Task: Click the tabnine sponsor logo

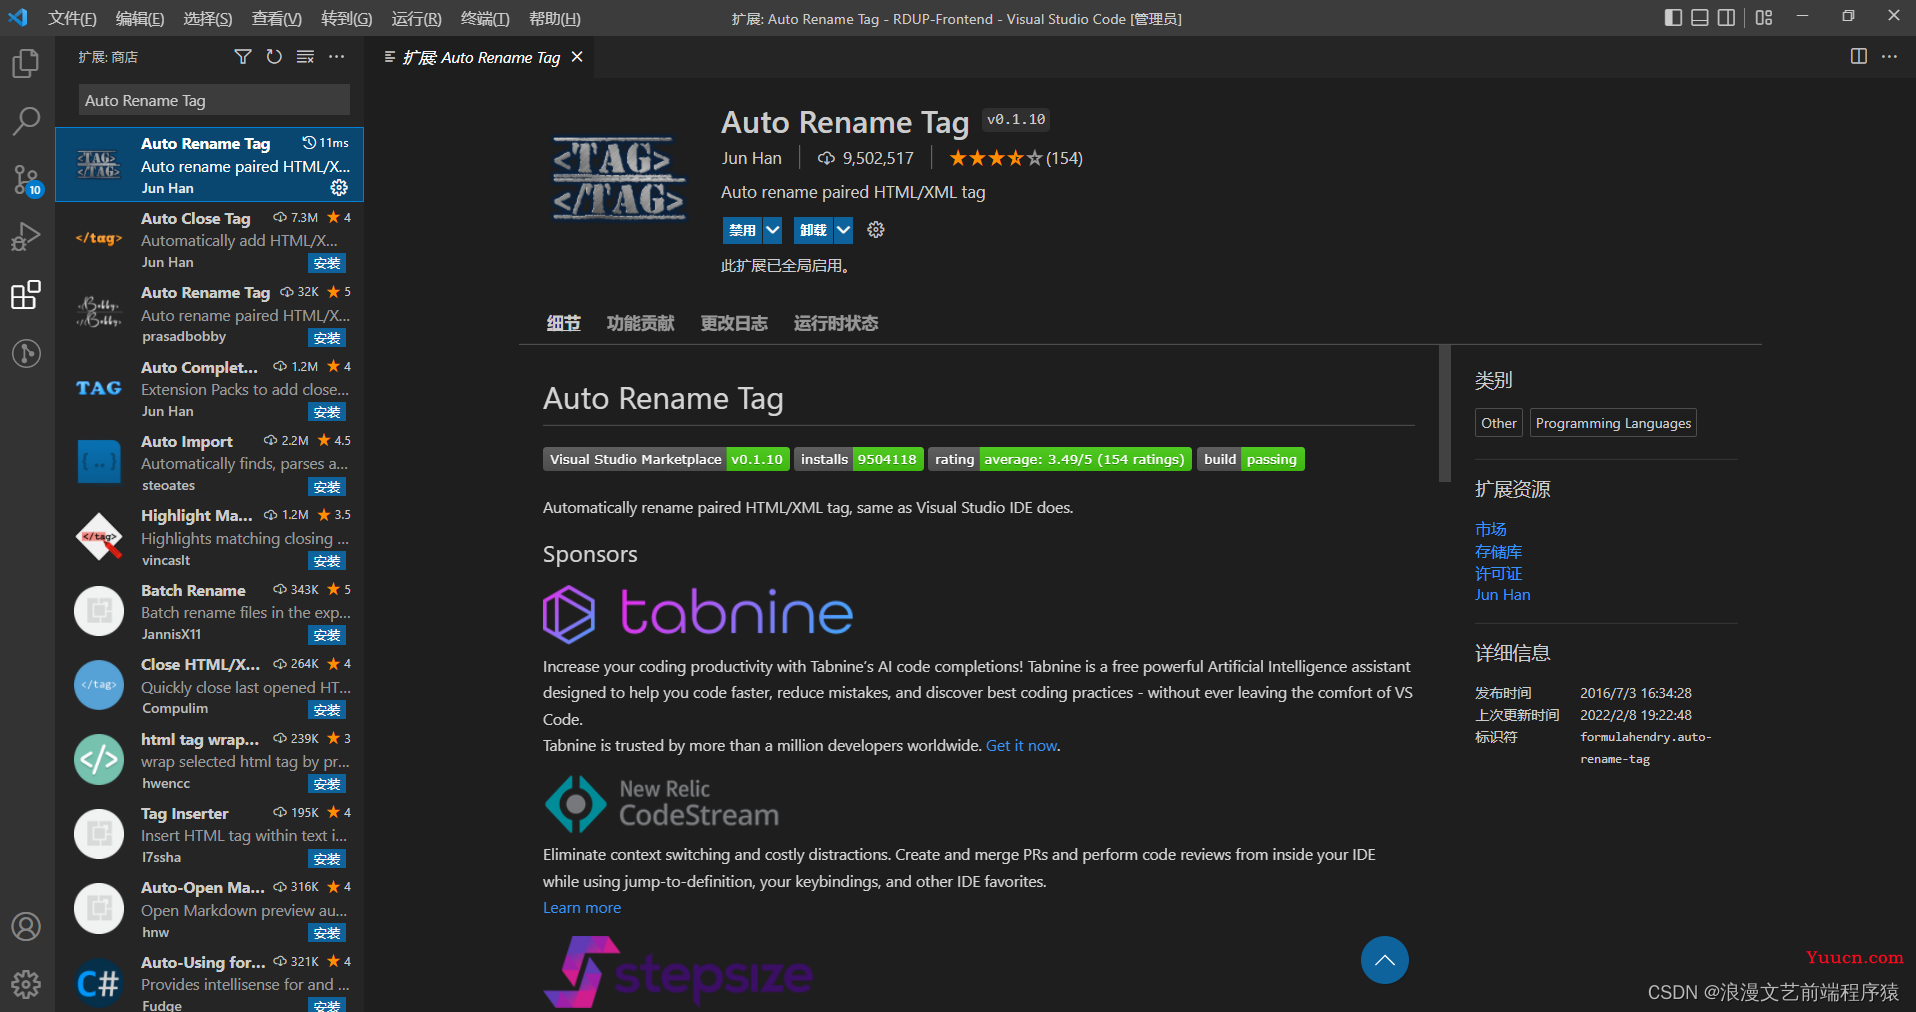Action: (698, 613)
